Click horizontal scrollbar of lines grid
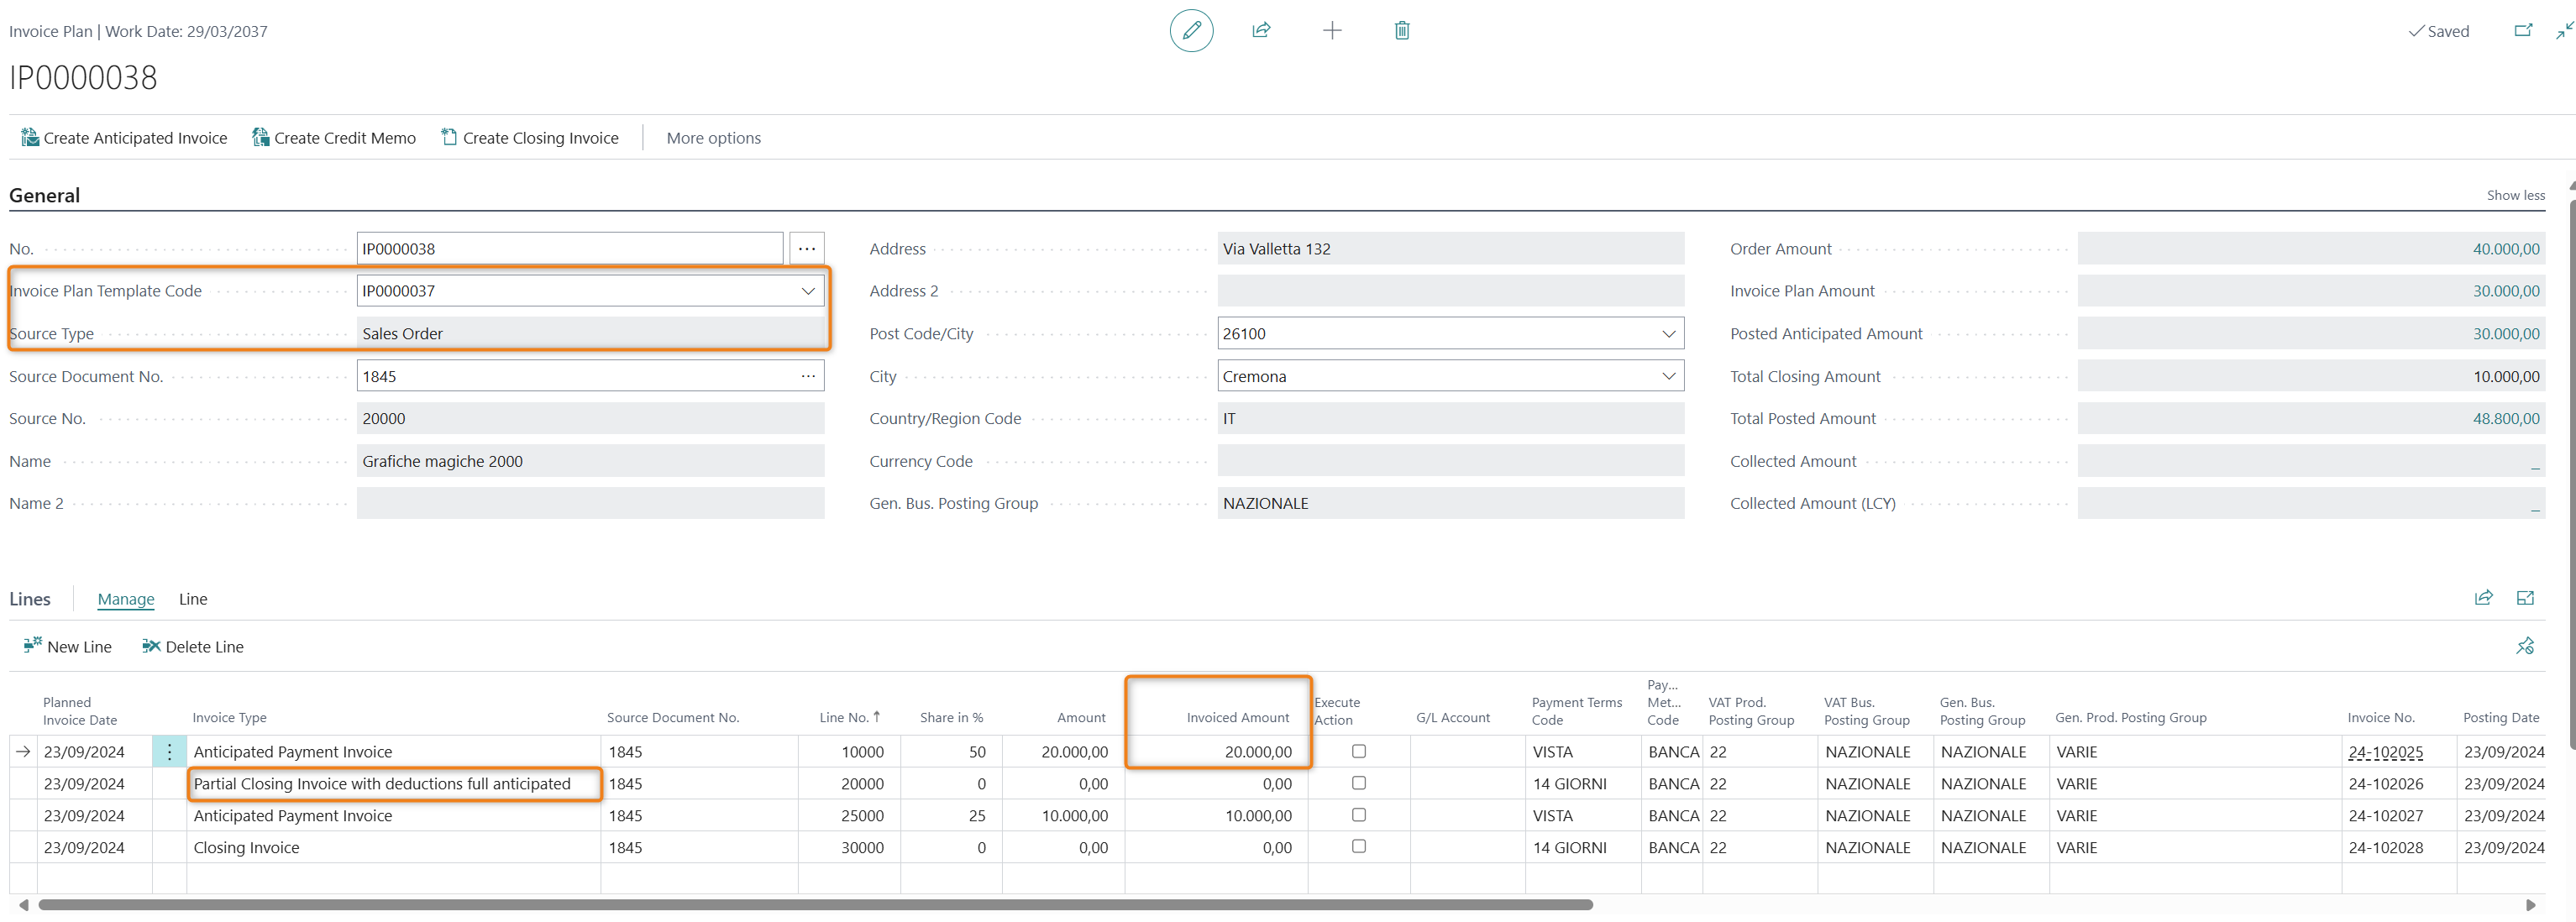The width and height of the screenshot is (2576, 922). [x=815, y=905]
